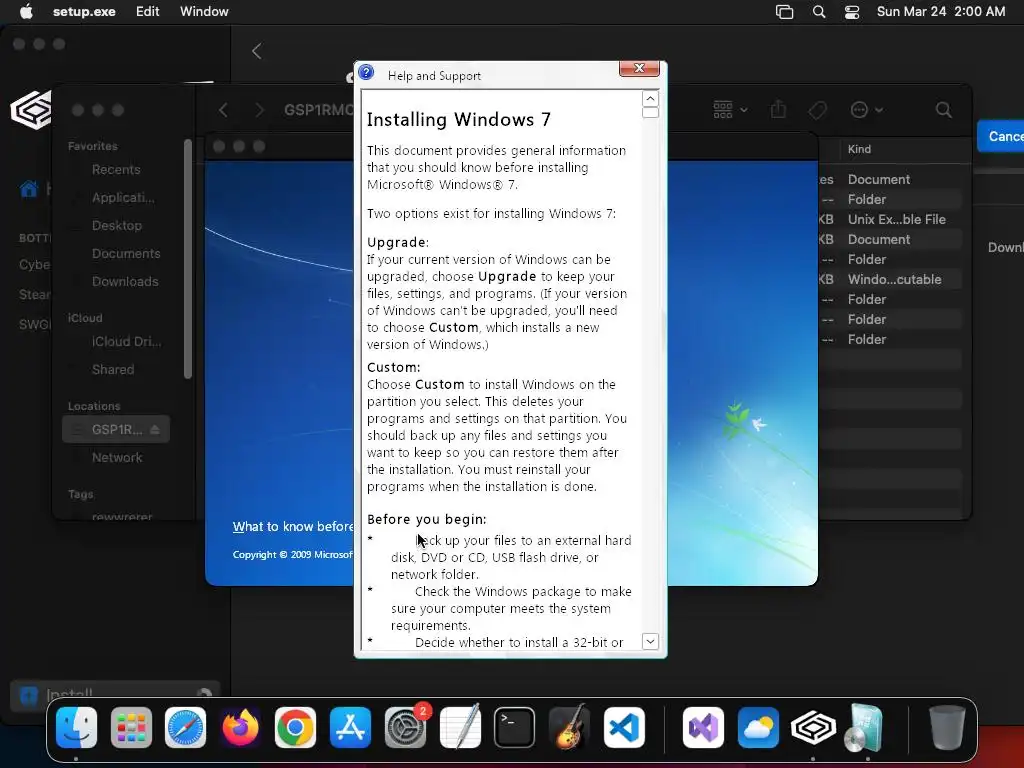This screenshot has height=768, width=1024.
Task: Click the Finder tags toolbar icon
Action: (x=817, y=110)
